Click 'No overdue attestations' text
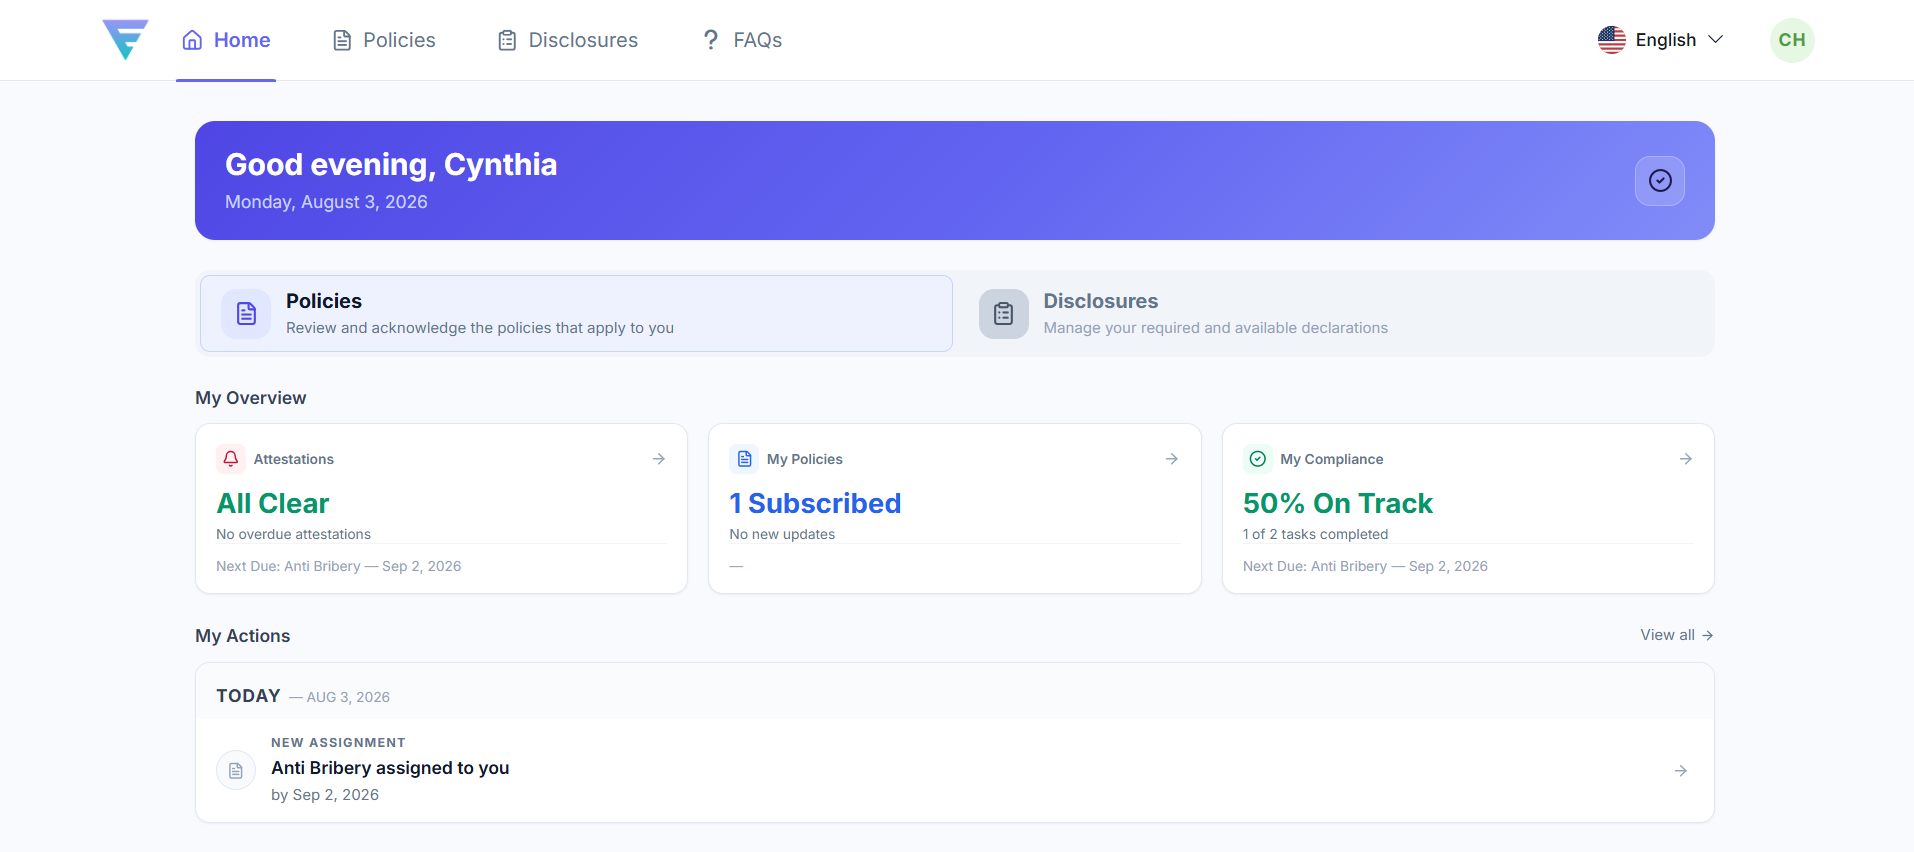Screen dimensions: 1914x852 tap(294, 534)
